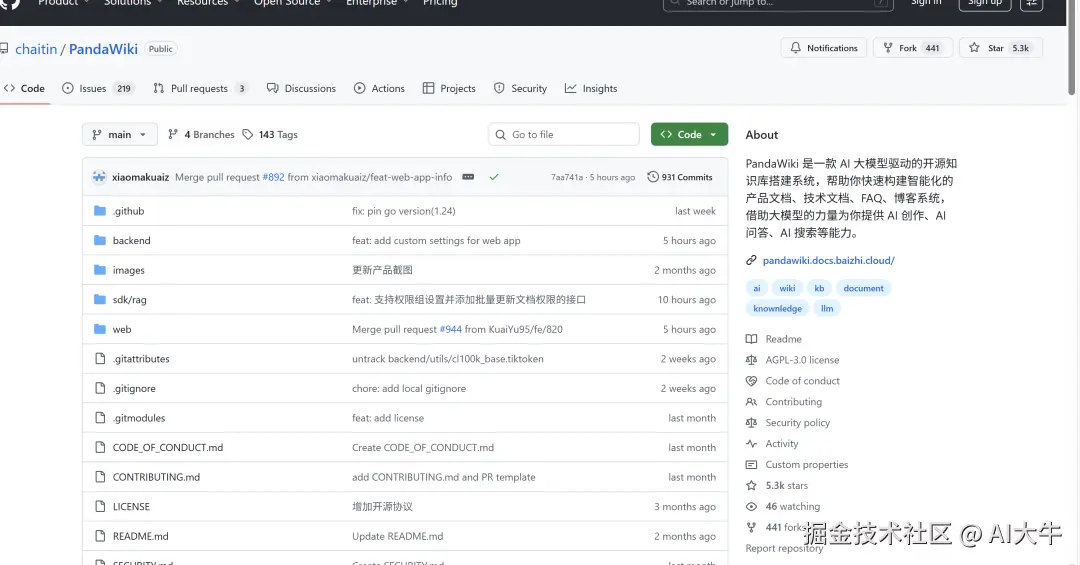
Task: Open pull request #944 link
Action: pyautogui.click(x=450, y=329)
